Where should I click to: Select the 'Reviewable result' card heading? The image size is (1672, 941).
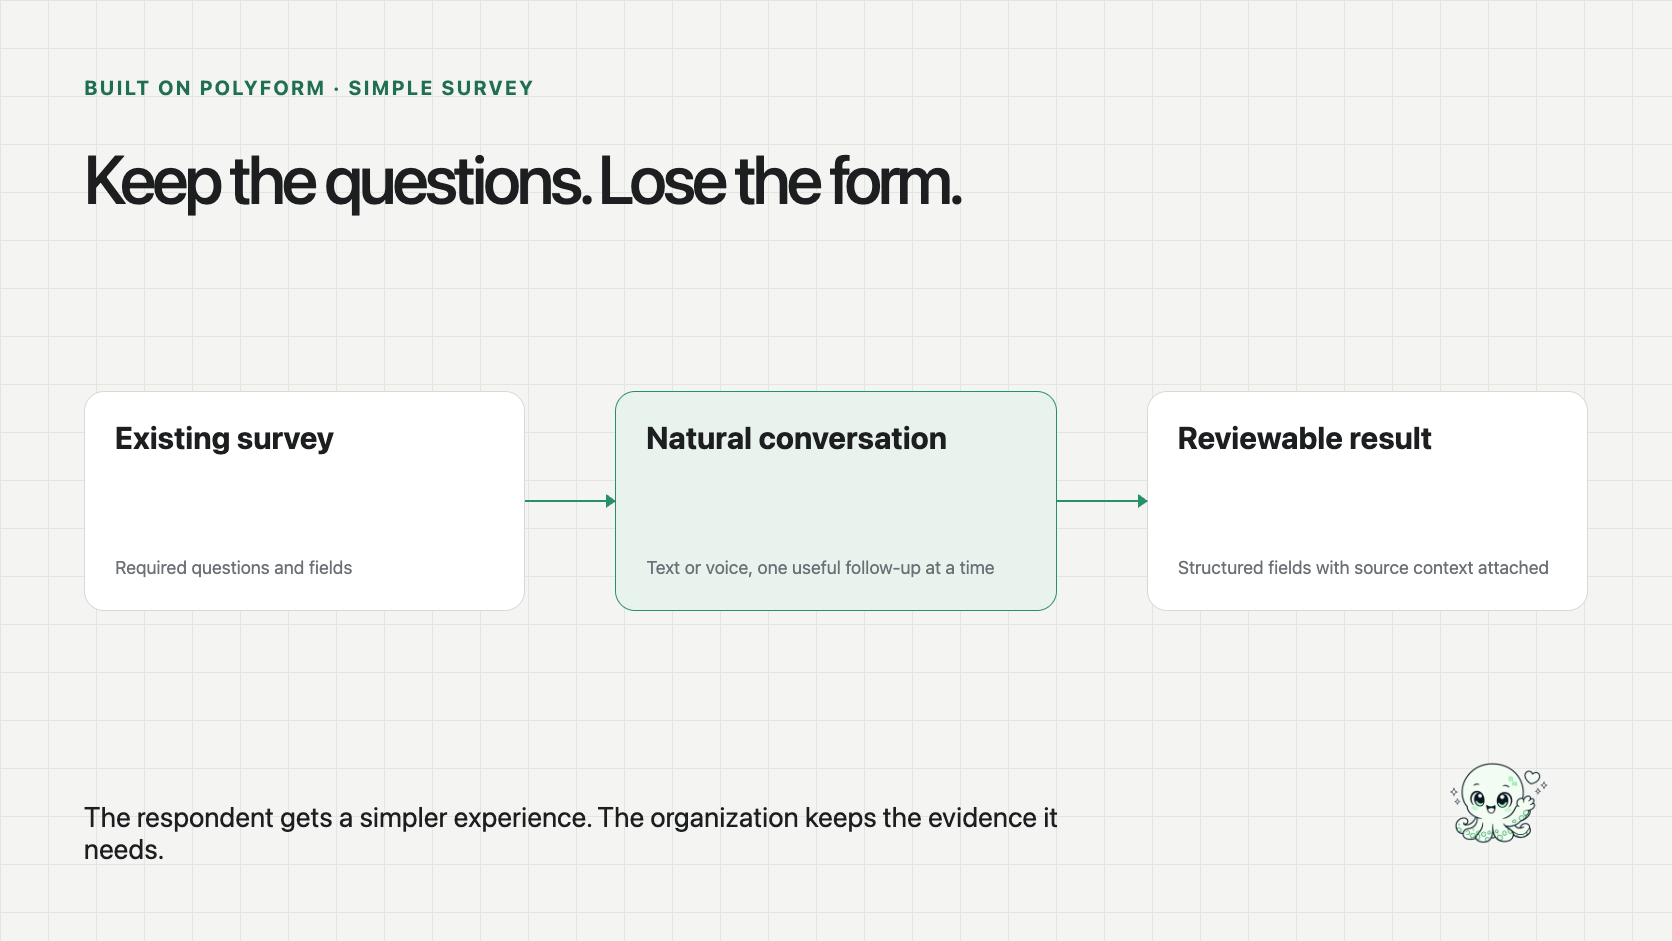[x=1304, y=439]
